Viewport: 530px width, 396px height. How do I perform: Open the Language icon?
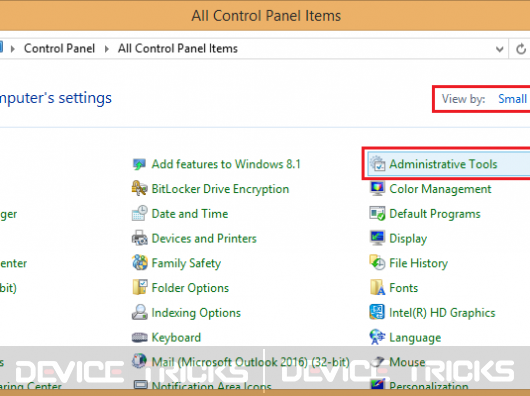(x=377, y=337)
